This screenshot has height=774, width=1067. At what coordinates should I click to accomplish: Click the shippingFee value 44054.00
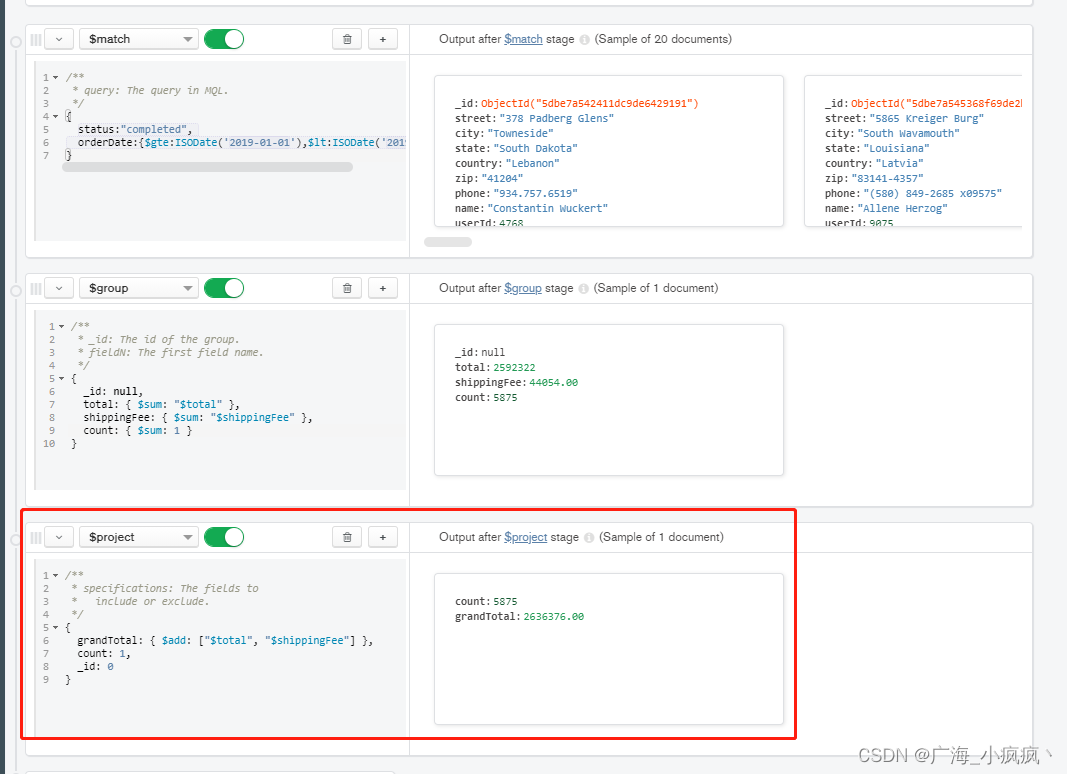[x=553, y=383]
